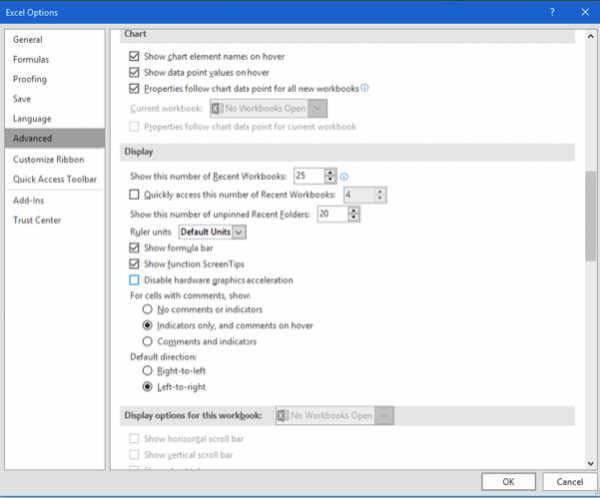Click the Recent Workbooks number field showing 25

pos(309,176)
